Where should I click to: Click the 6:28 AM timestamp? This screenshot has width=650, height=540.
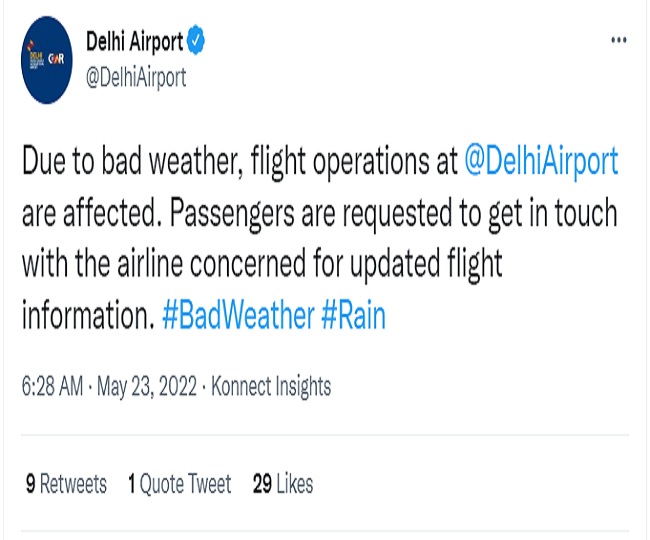coord(52,386)
